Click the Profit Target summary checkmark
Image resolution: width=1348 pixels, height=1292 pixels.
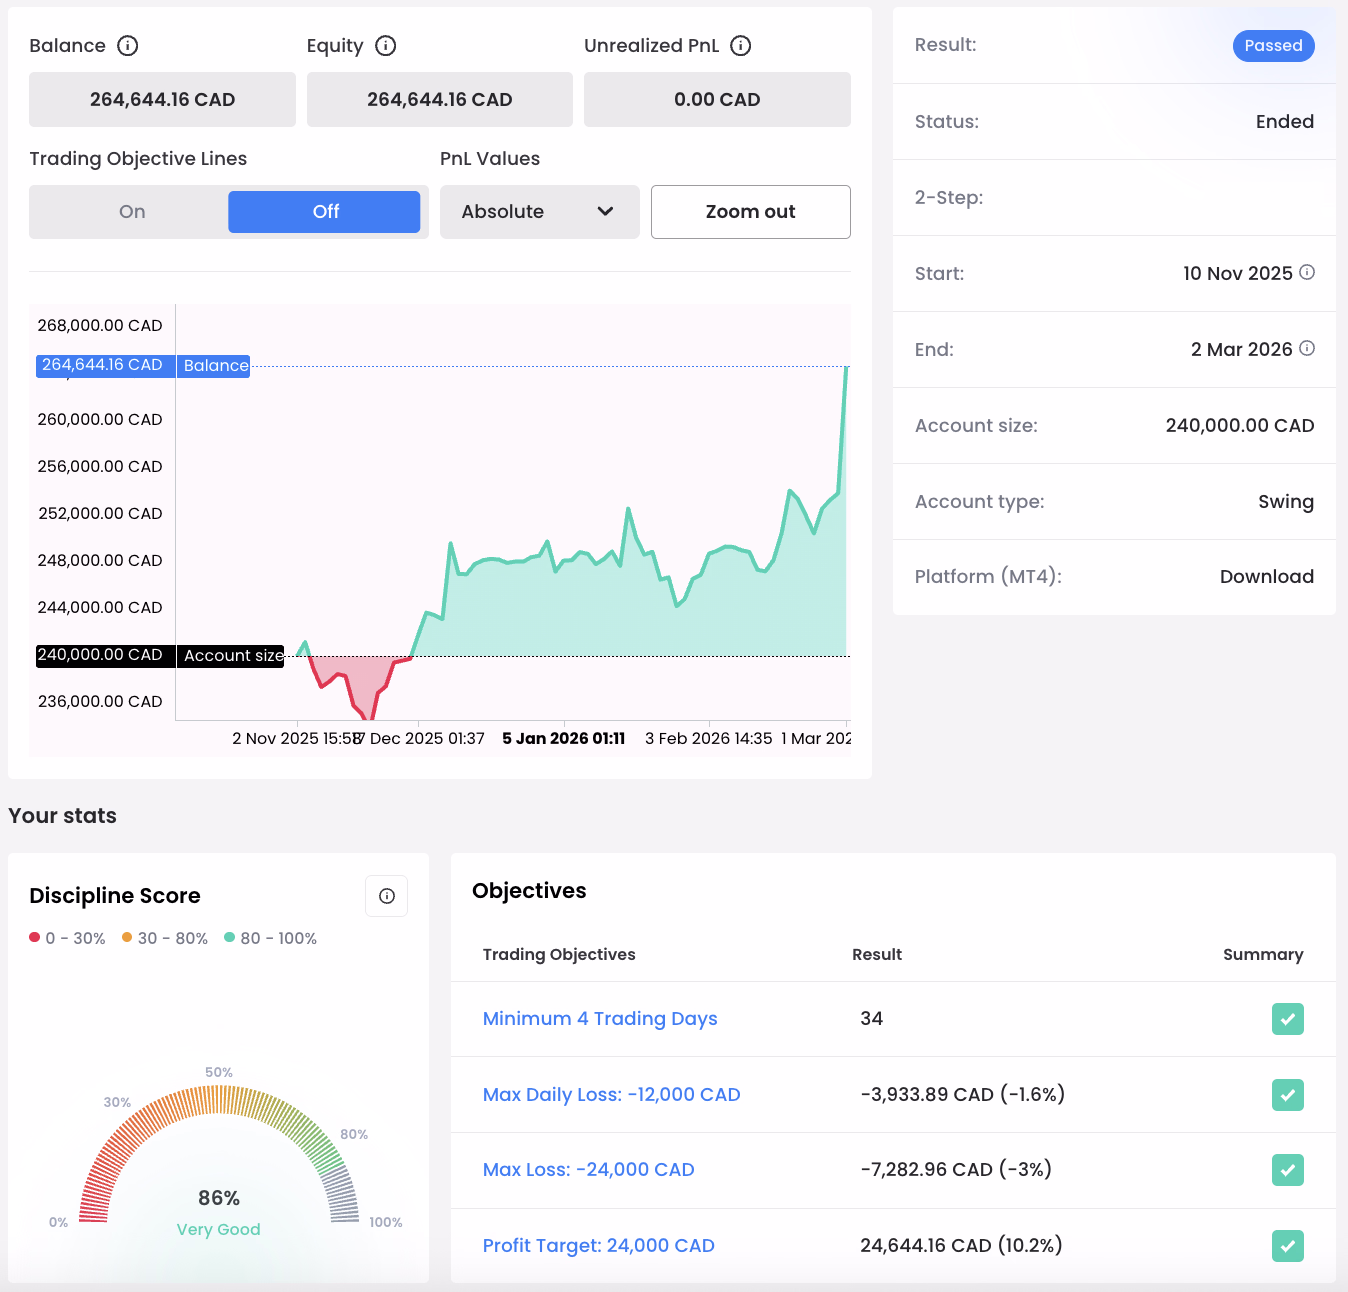(x=1288, y=1246)
